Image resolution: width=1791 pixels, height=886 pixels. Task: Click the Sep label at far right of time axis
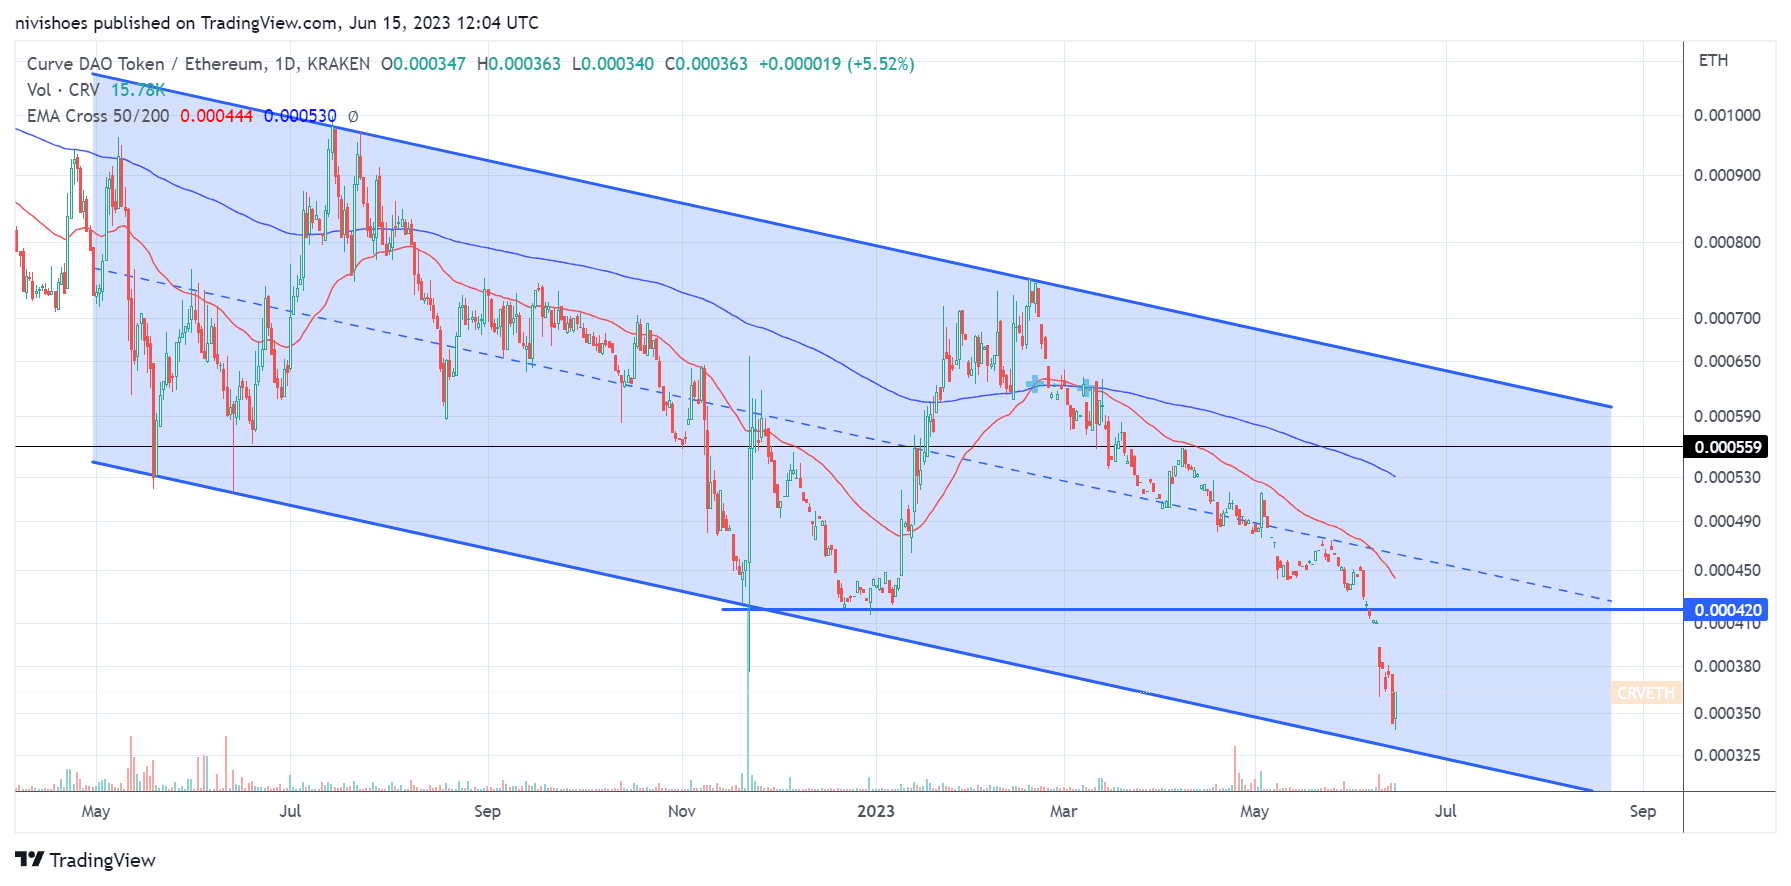tap(1643, 811)
